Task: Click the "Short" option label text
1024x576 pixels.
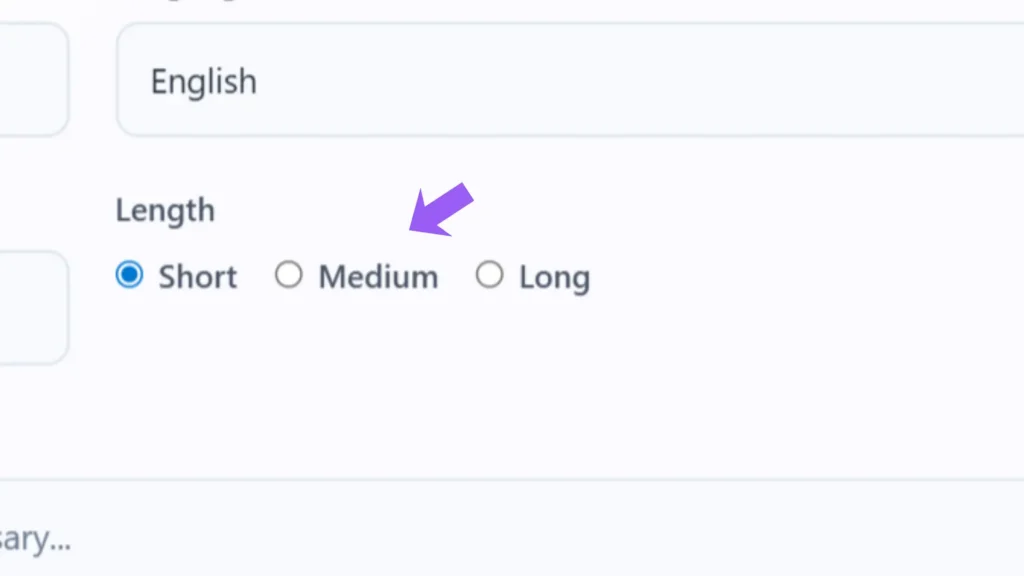Action: [198, 277]
